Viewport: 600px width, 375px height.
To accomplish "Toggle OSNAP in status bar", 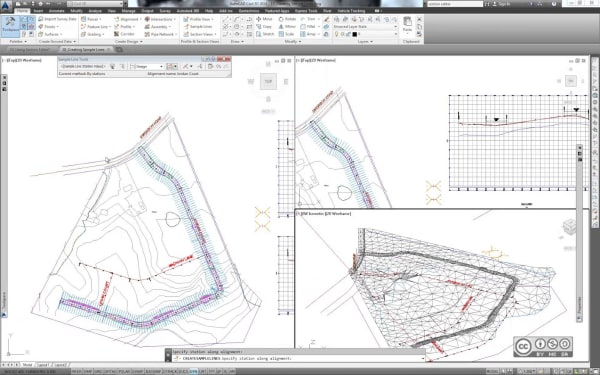I will coord(137,372).
